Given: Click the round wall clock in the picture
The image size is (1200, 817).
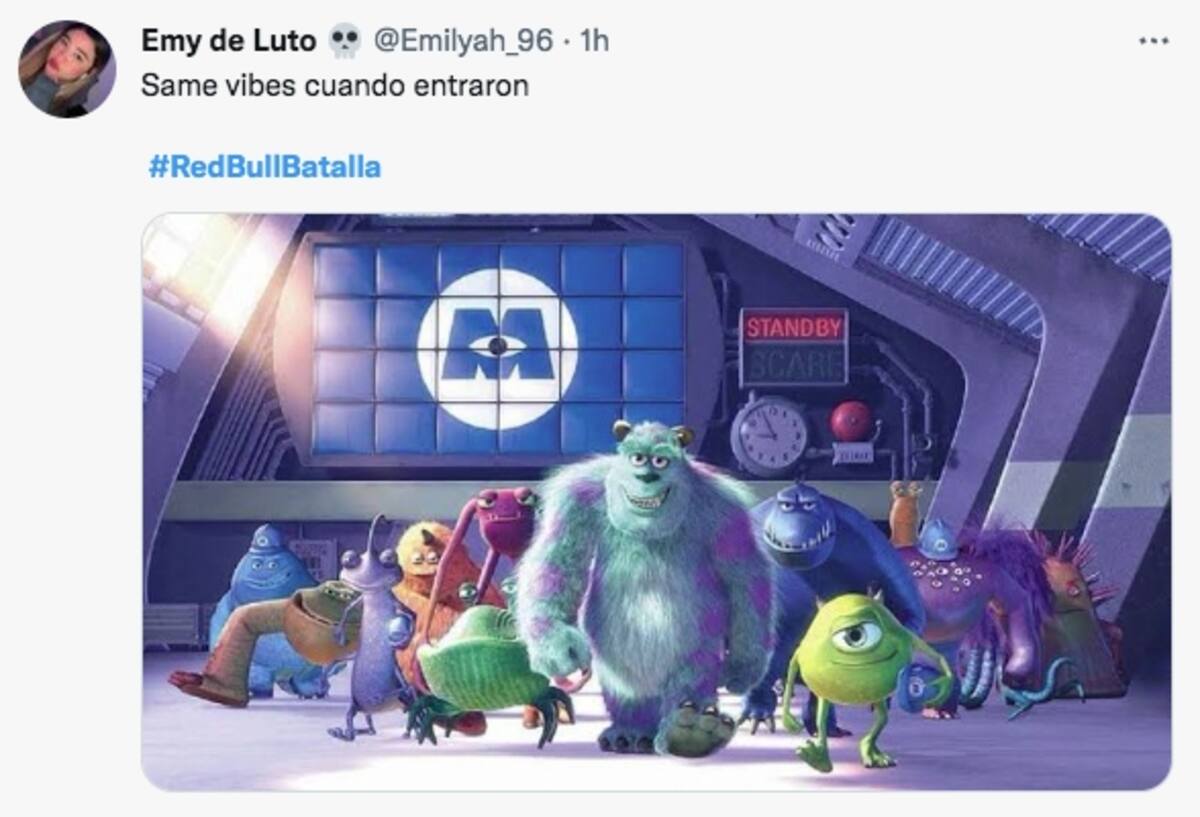Looking at the screenshot, I should (x=769, y=435).
